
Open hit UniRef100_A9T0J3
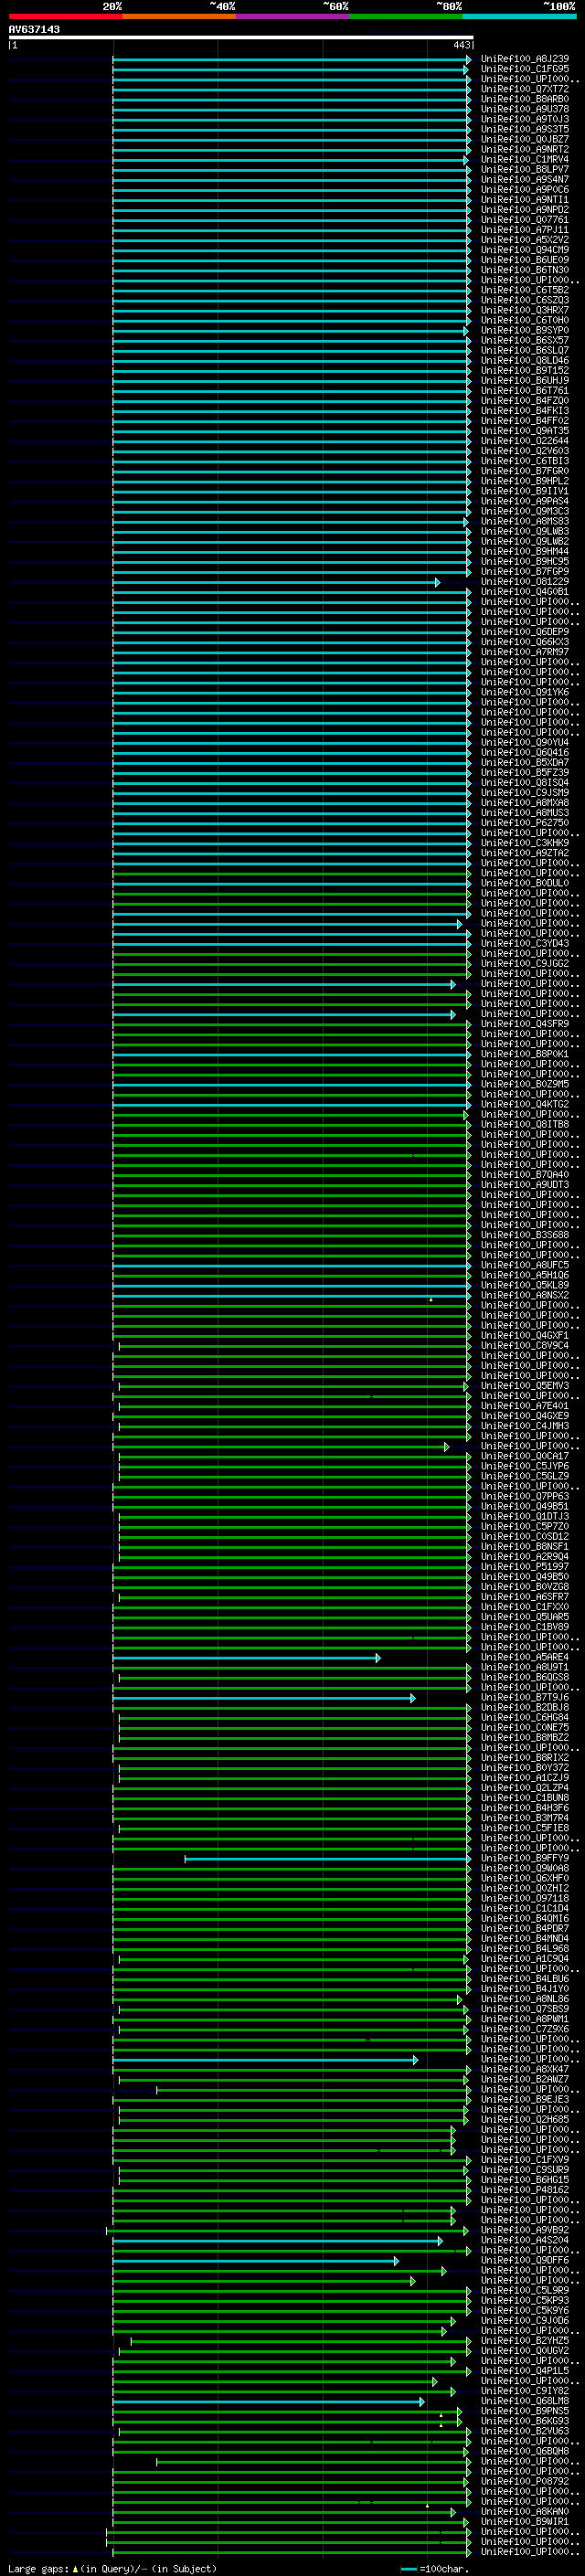525,119
